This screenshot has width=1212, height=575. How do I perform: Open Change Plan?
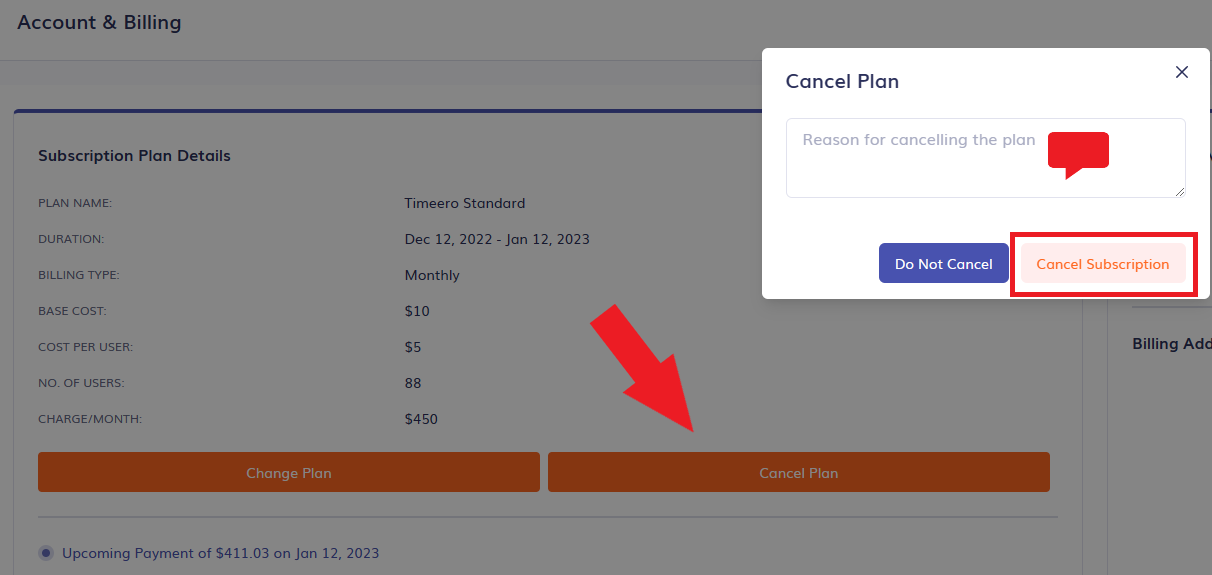point(289,472)
